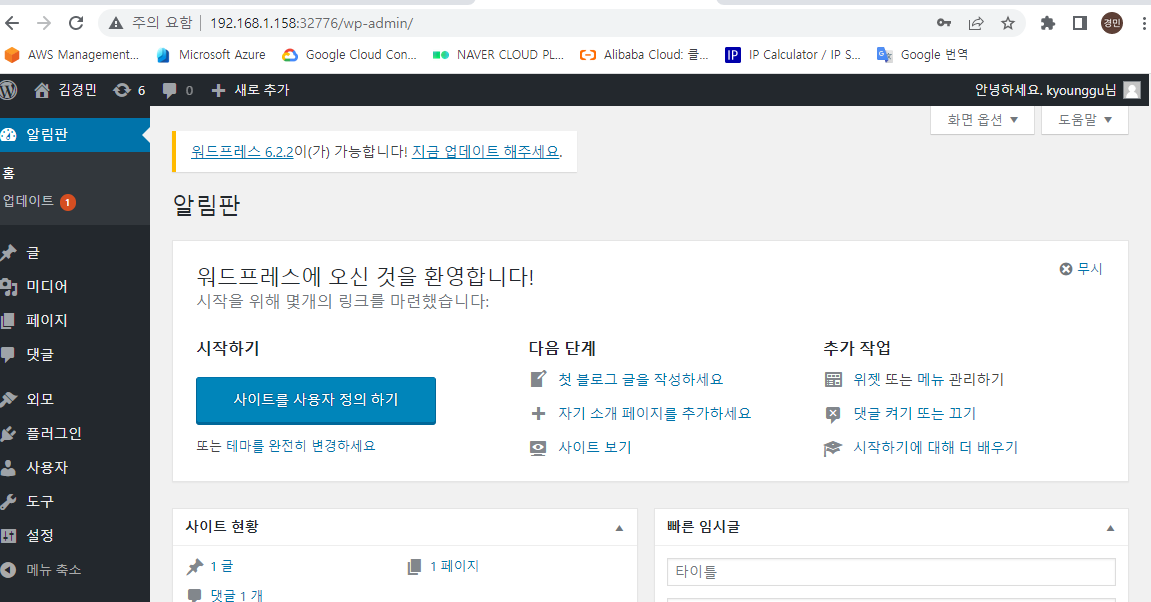Open site home 김경민 in admin bar
Image resolution: width=1151 pixels, height=602 pixels.
pos(65,90)
